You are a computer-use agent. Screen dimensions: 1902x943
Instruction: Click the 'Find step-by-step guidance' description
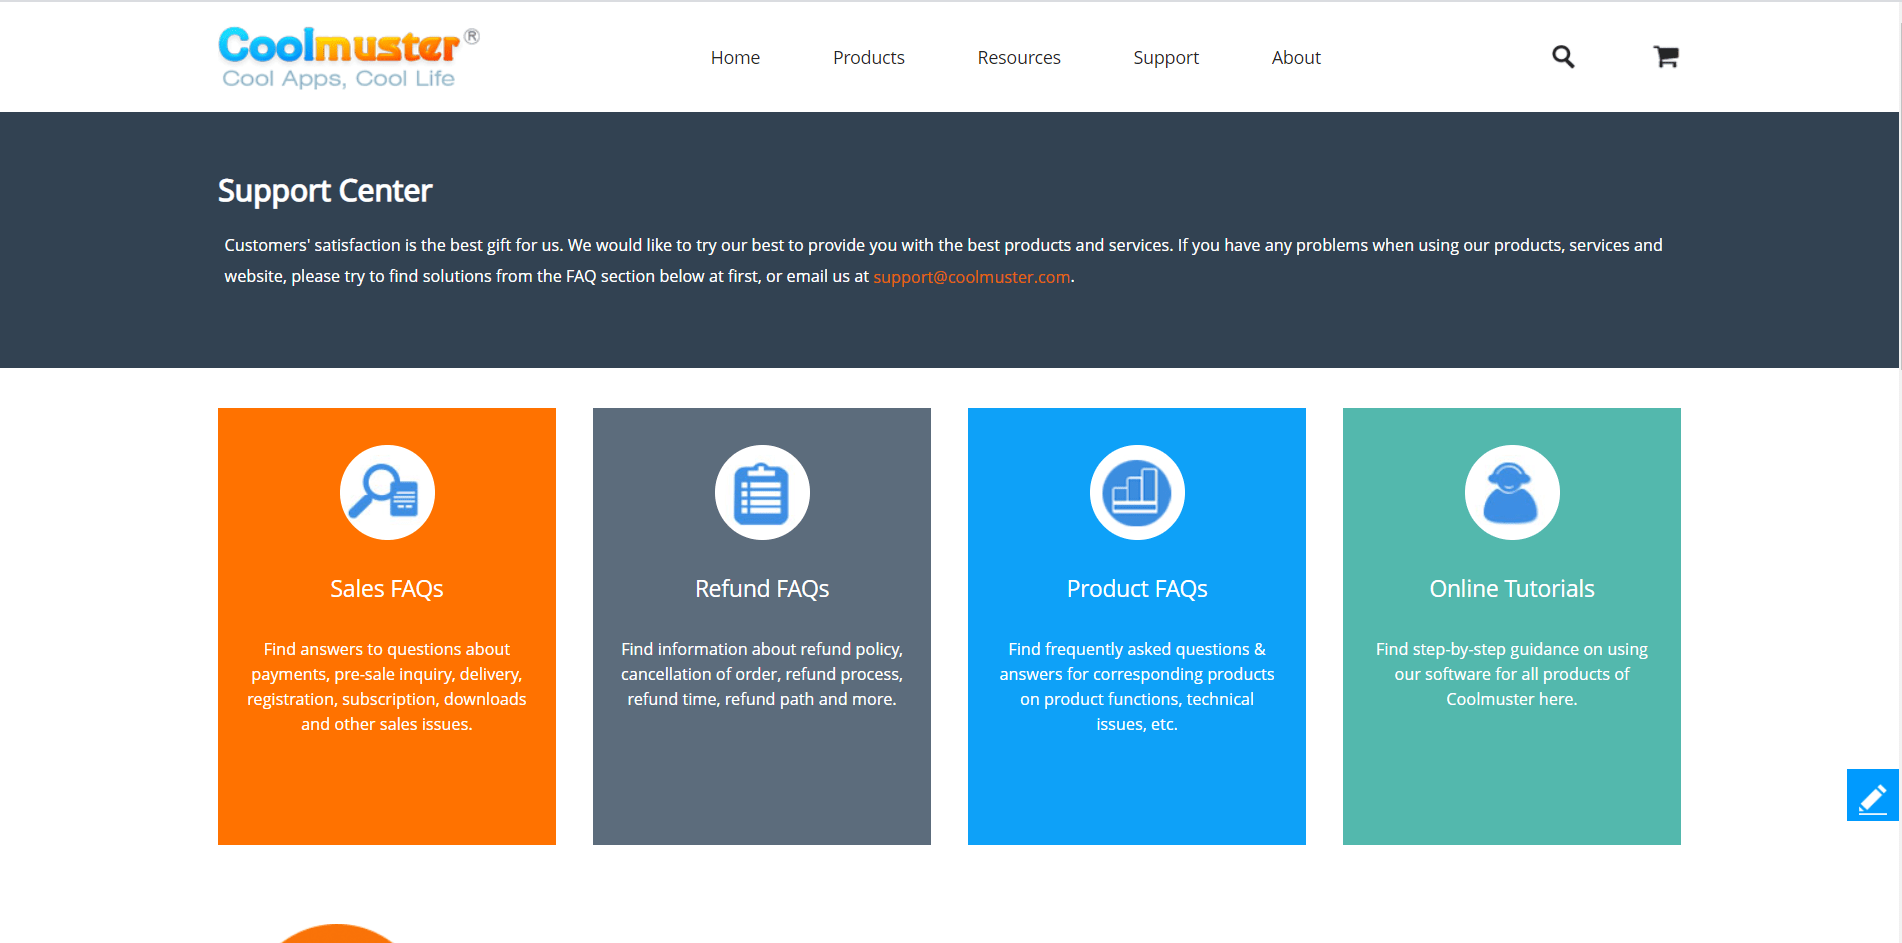click(x=1512, y=674)
